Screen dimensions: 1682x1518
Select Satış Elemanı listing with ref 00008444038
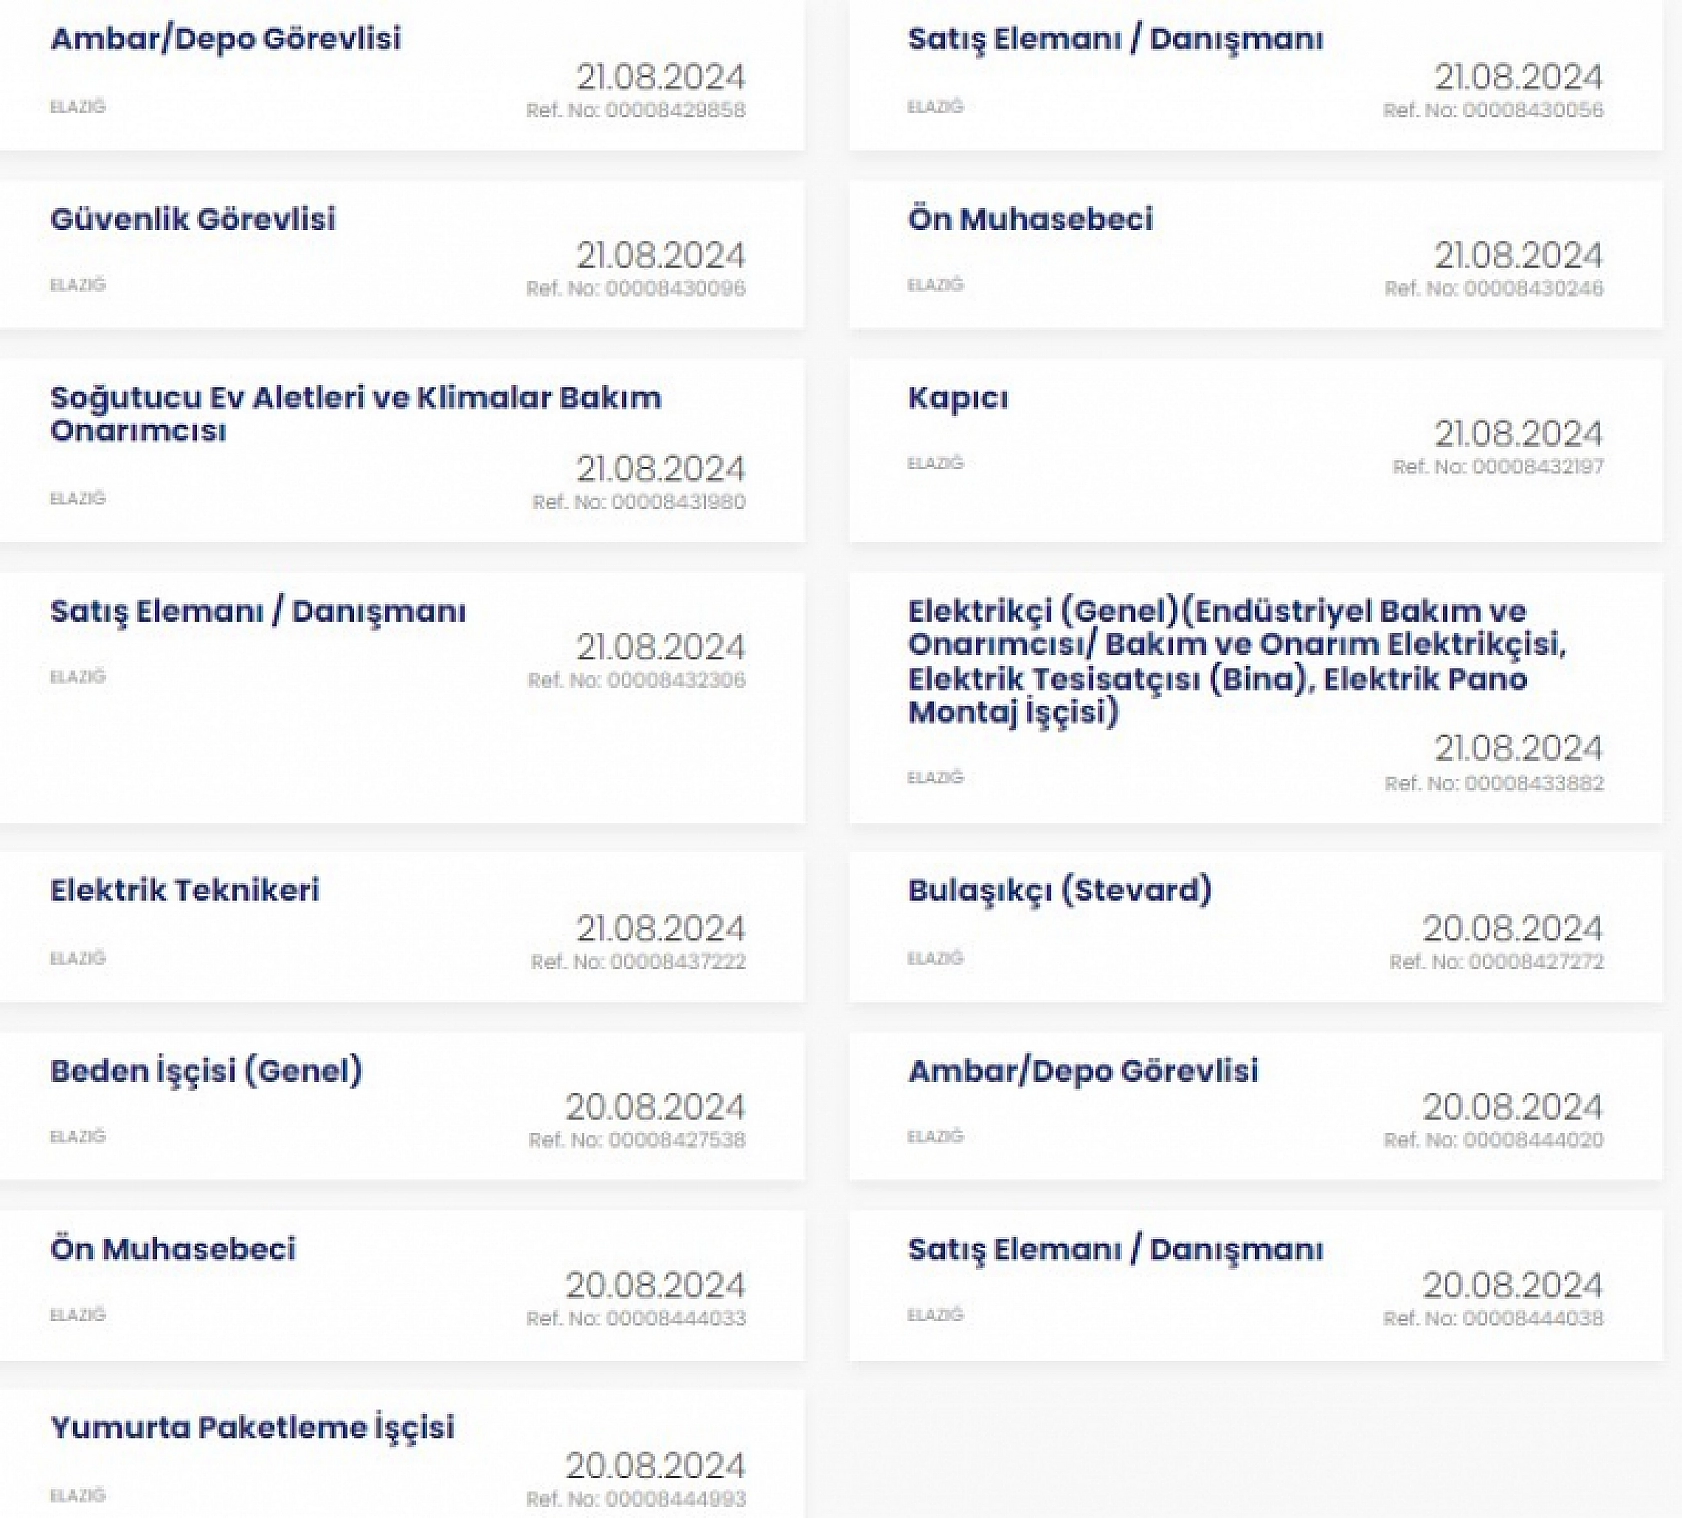point(1115,1249)
